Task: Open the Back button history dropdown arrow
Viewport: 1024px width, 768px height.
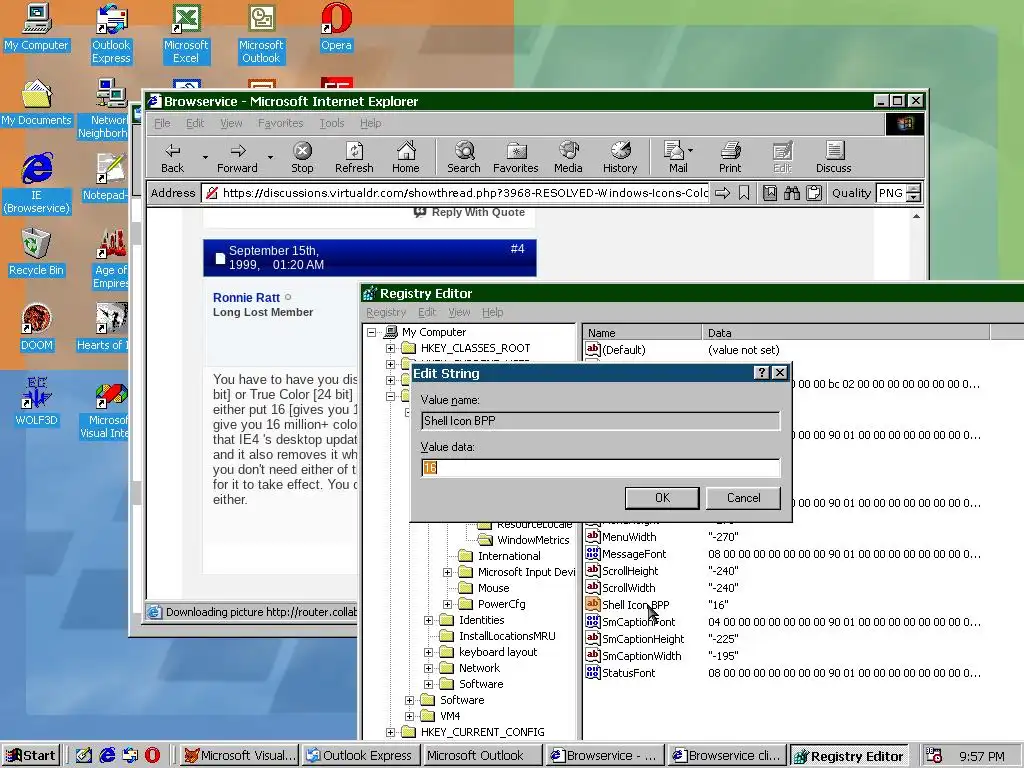Action: click(205, 157)
